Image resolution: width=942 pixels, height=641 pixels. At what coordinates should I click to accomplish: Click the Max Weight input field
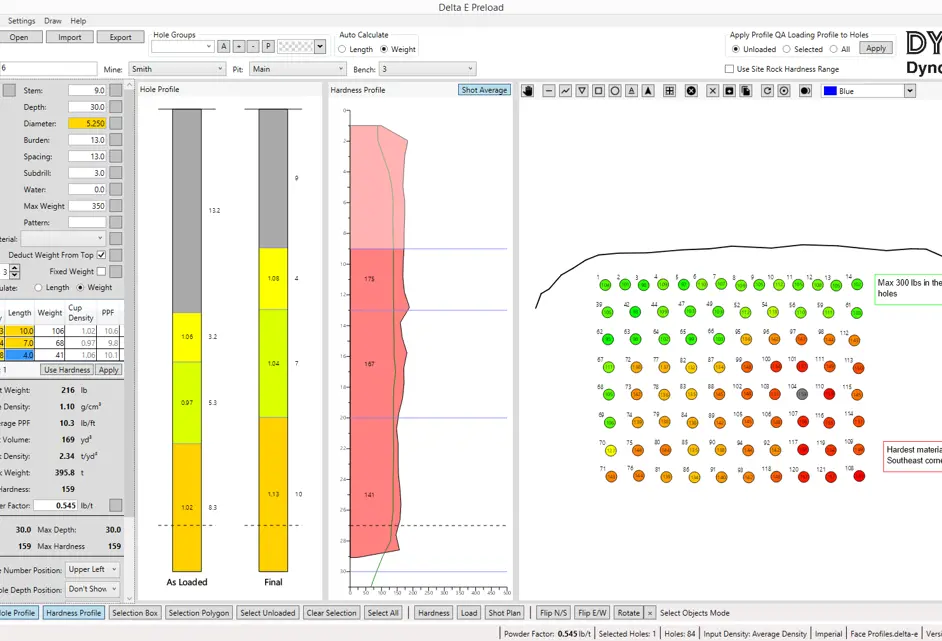86,206
